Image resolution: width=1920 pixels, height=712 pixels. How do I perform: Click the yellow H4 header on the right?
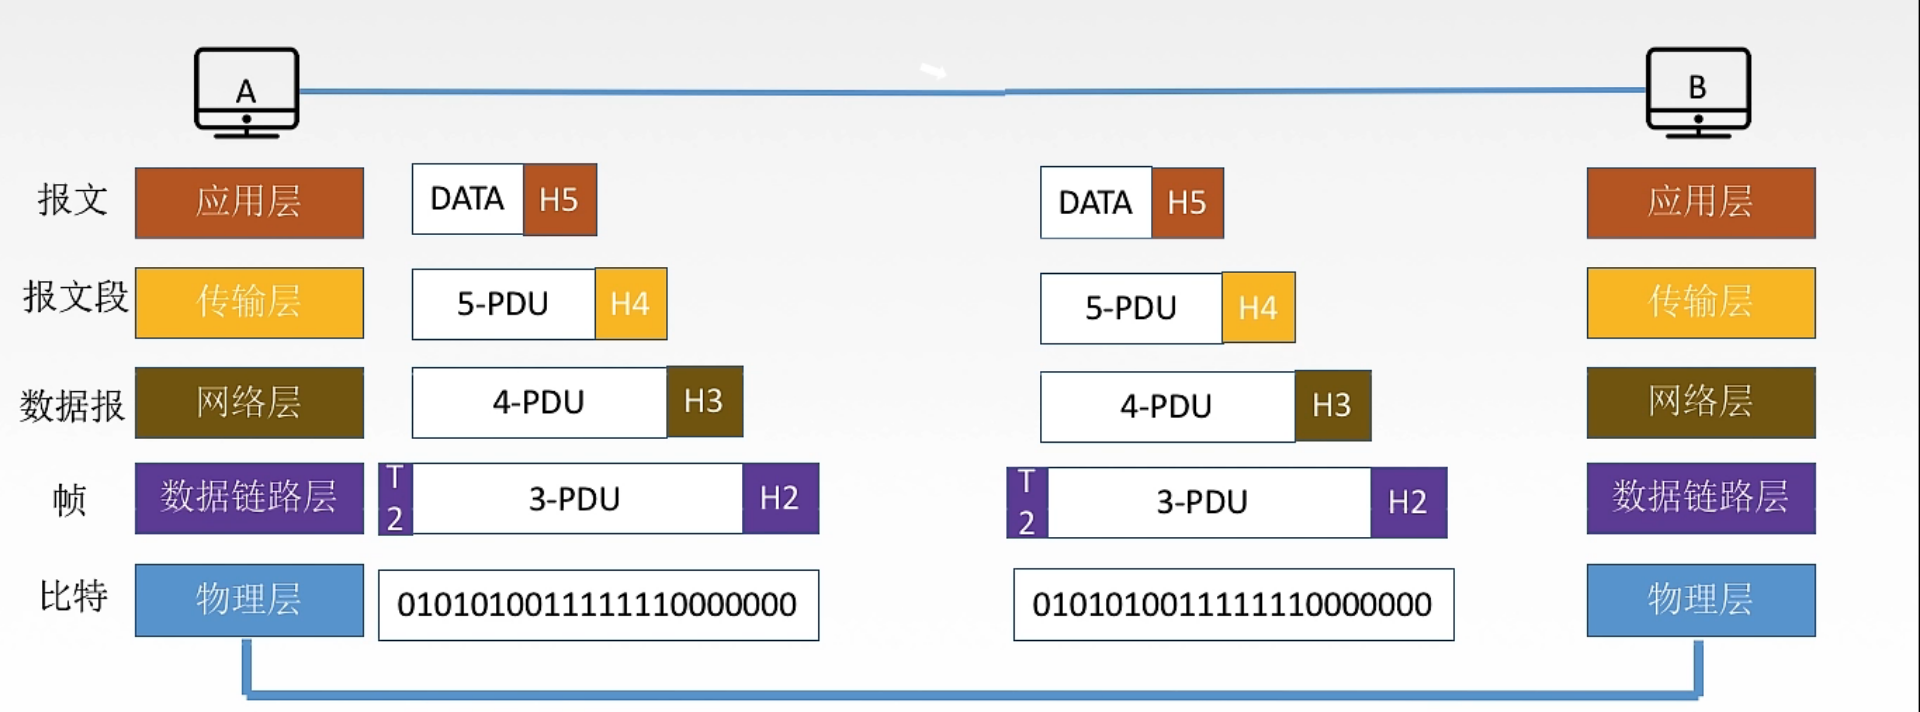(x=1258, y=308)
